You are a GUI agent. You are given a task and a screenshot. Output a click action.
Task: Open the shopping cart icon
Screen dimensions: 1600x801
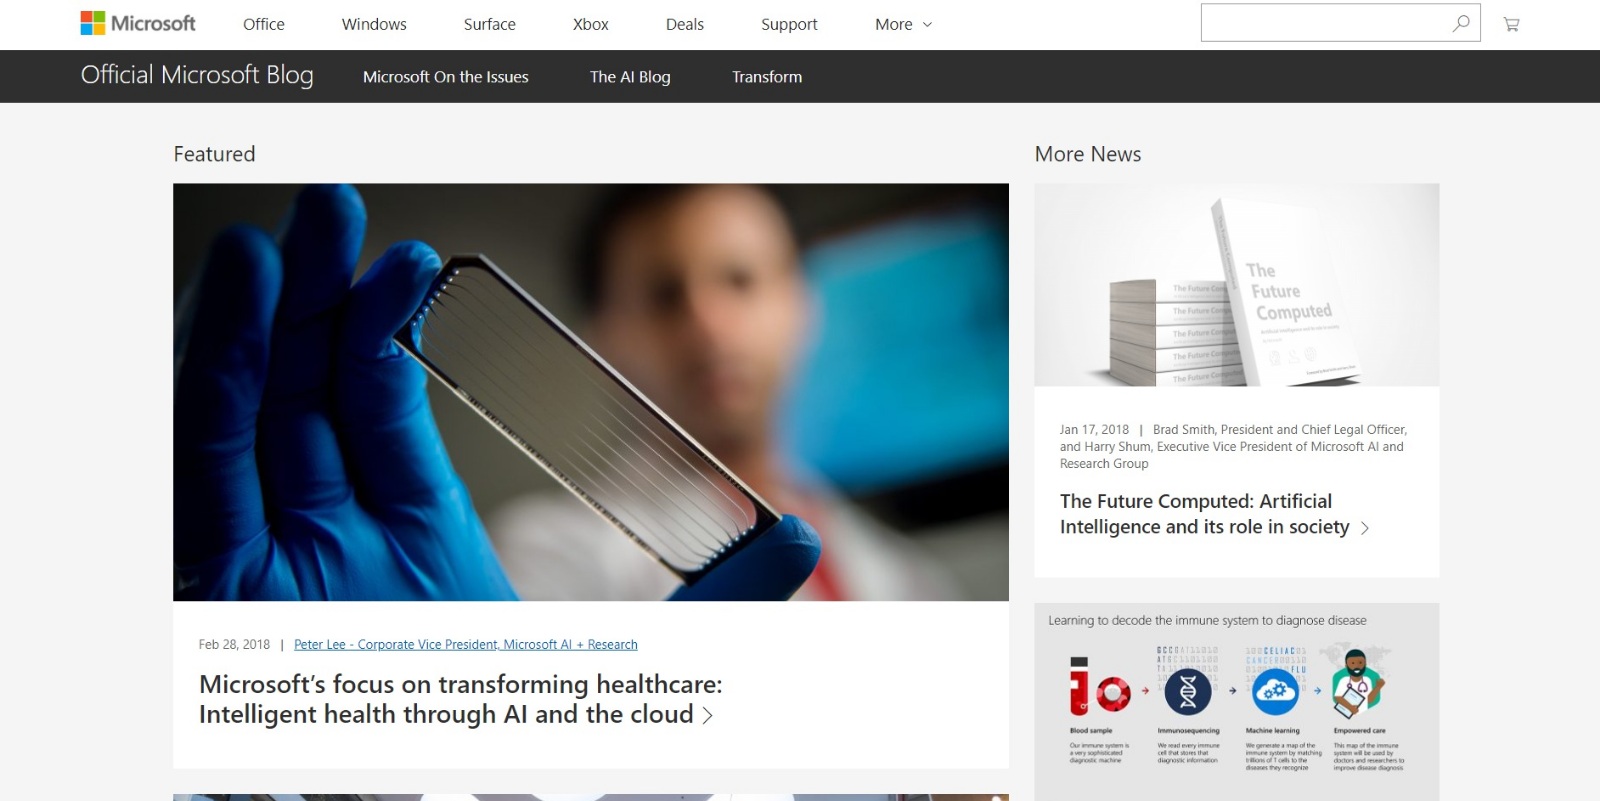coord(1511,24)
